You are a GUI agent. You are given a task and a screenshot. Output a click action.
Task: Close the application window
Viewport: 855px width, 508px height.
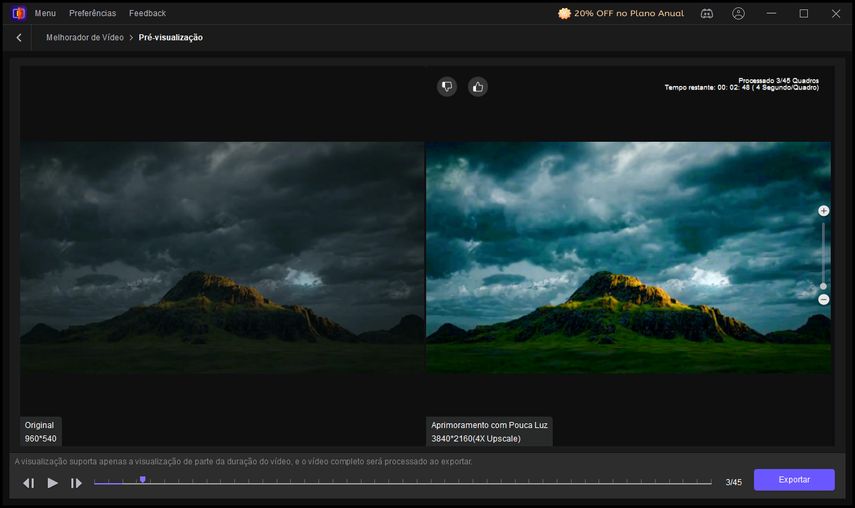click(836, 13)
